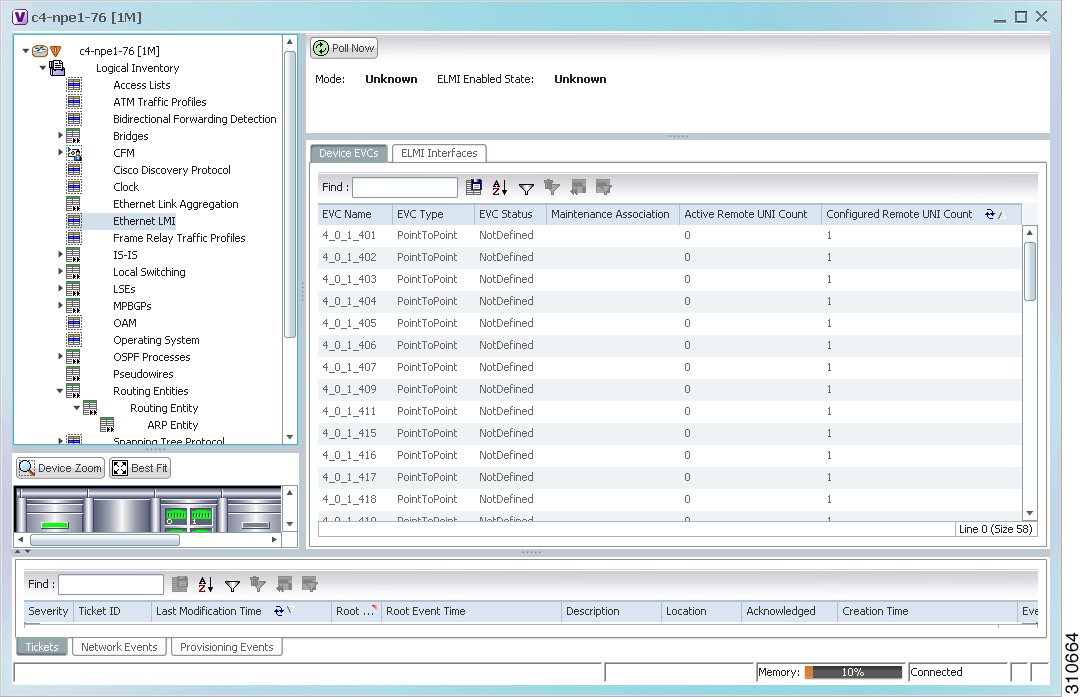Sort the Device EVCs table values
Screen dimensions: 1083x697
[499, 187]
